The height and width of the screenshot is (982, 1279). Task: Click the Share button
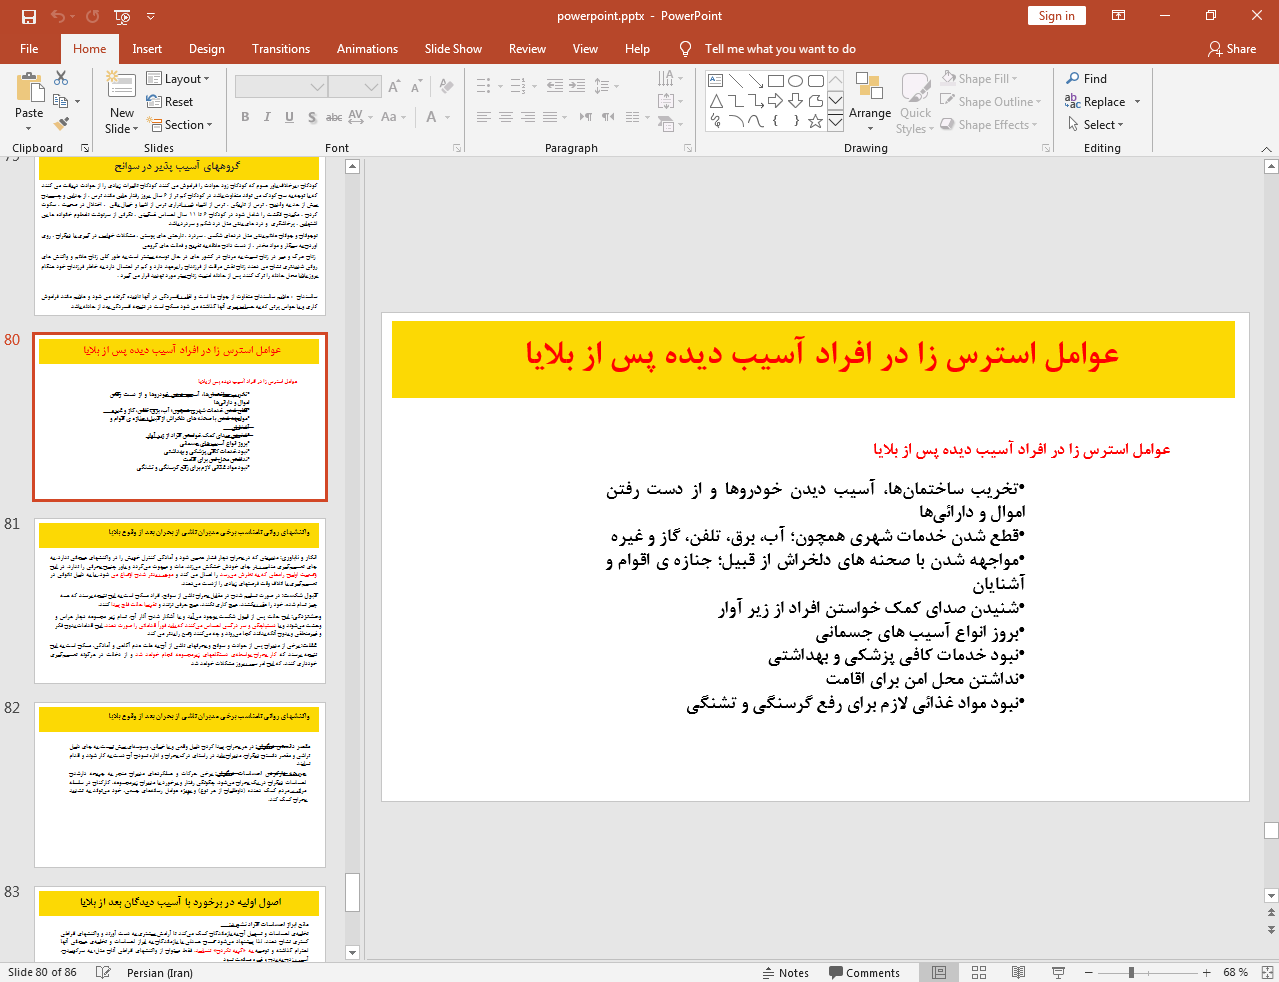[1232, 49]
